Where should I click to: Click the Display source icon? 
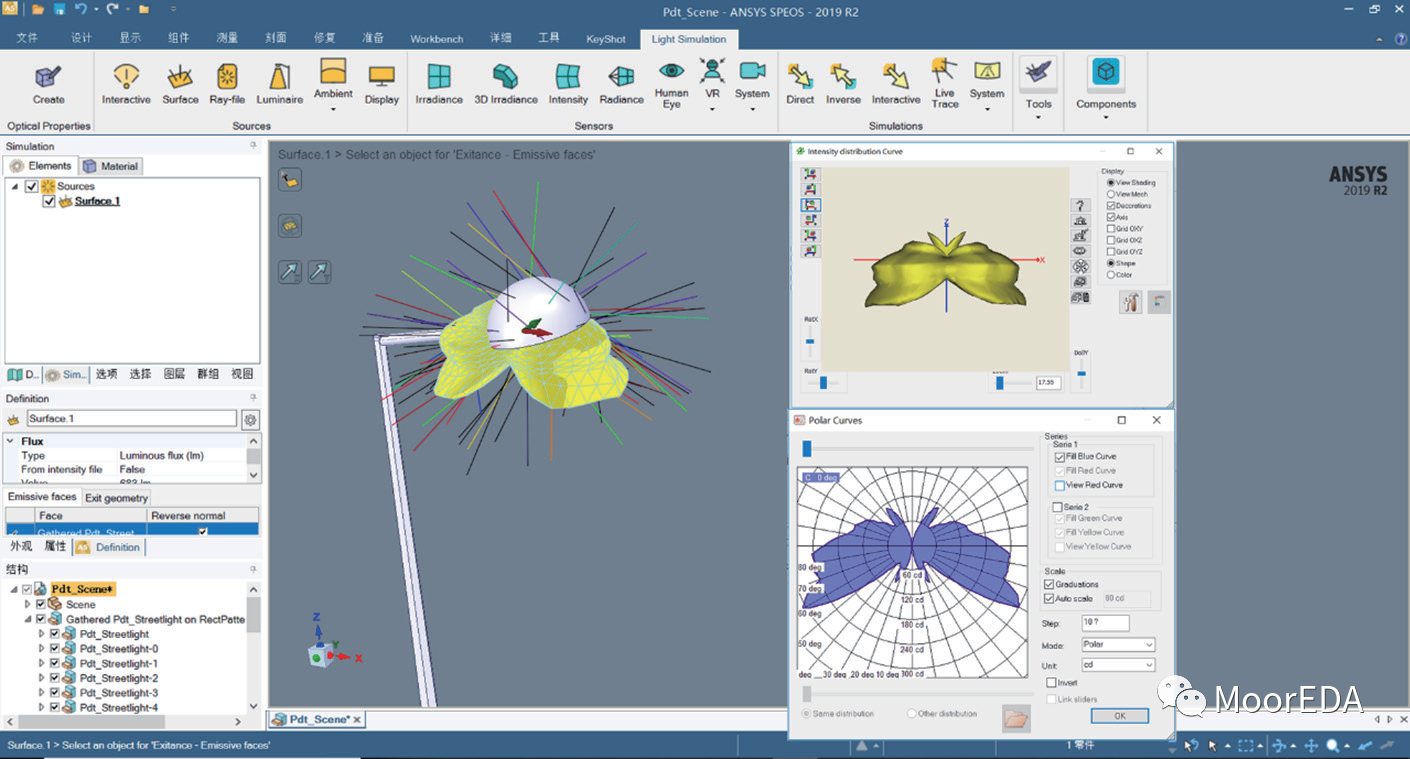point(381,77)
